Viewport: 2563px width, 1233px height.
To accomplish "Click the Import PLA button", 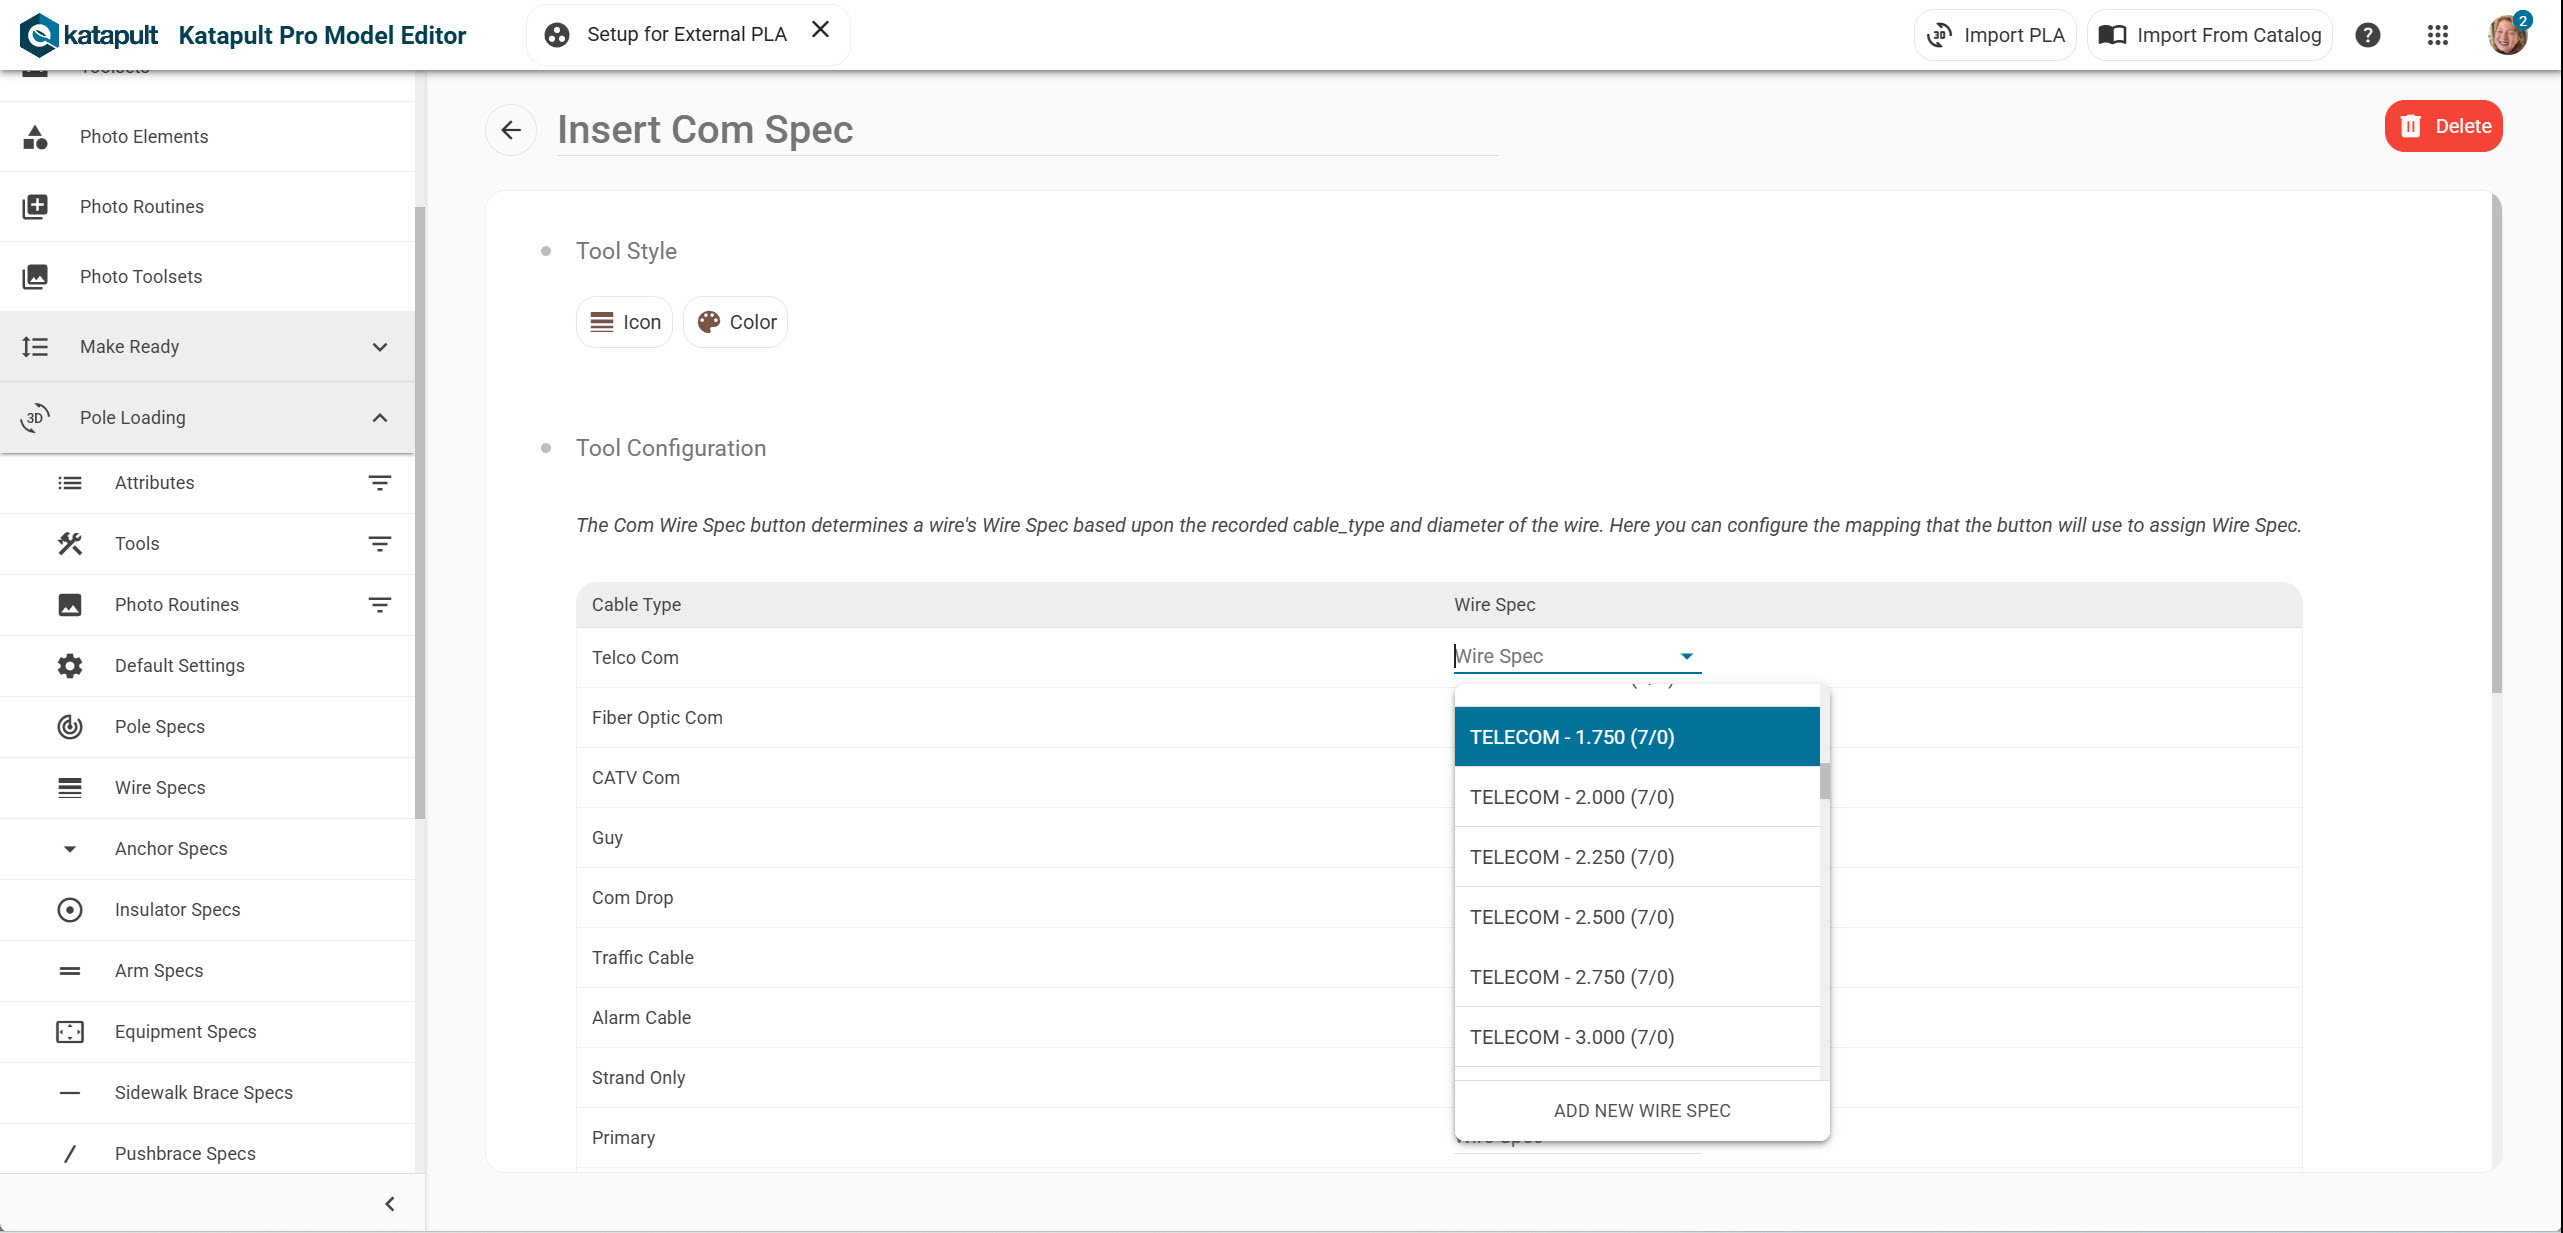I will point(1995,35).
